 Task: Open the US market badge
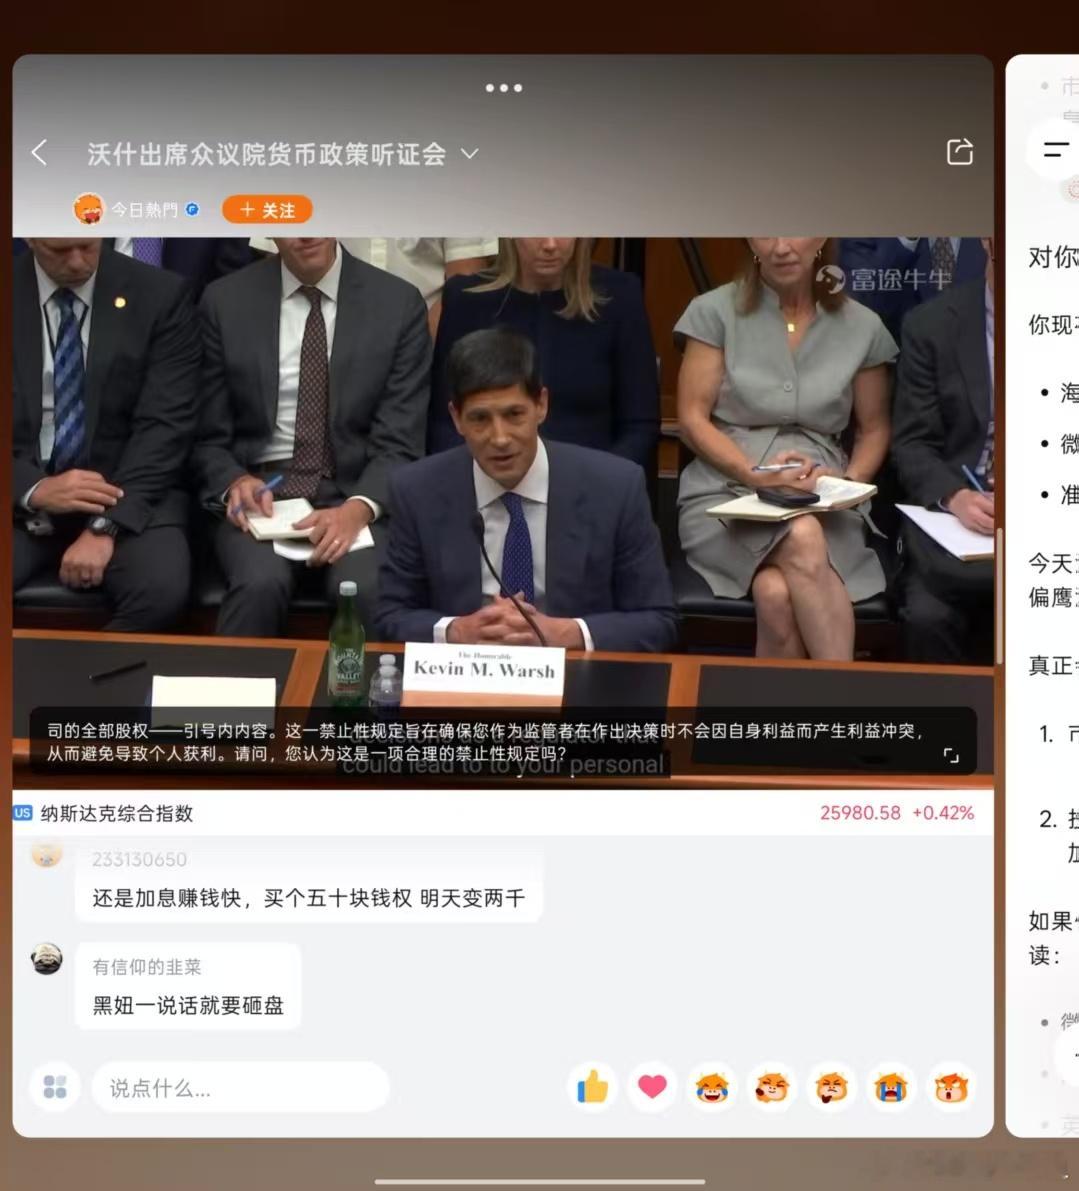tap(23, 813)
